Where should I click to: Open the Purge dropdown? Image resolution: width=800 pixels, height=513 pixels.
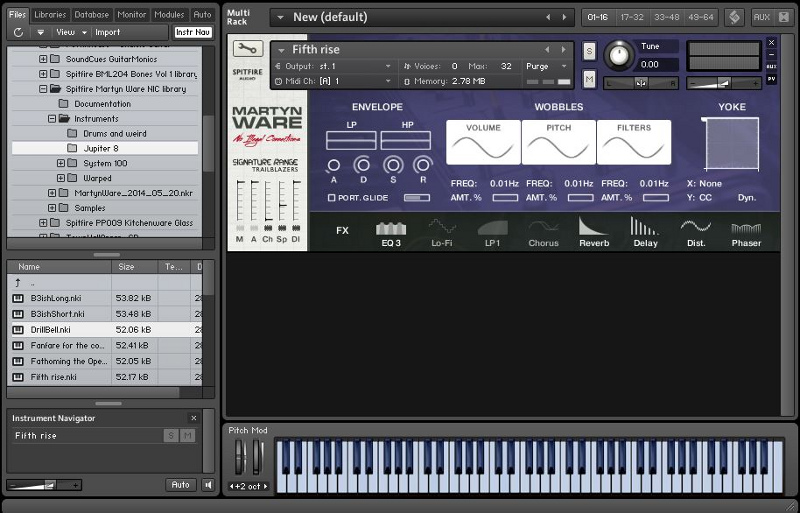[546, 66]
